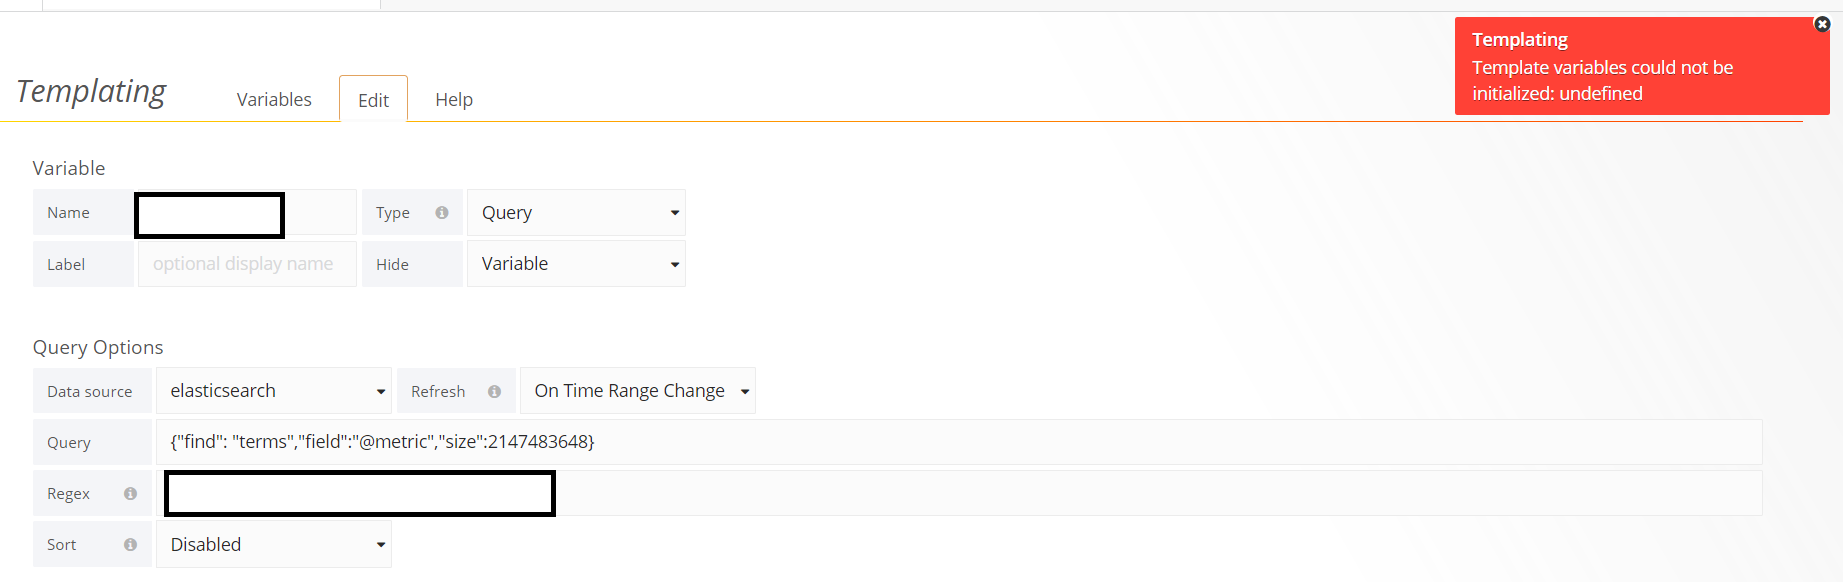The width and height of the screenshot is (1843, 582).
Task: Click the caret arrow on the Hide dropdown
Action: click(672, 263)
